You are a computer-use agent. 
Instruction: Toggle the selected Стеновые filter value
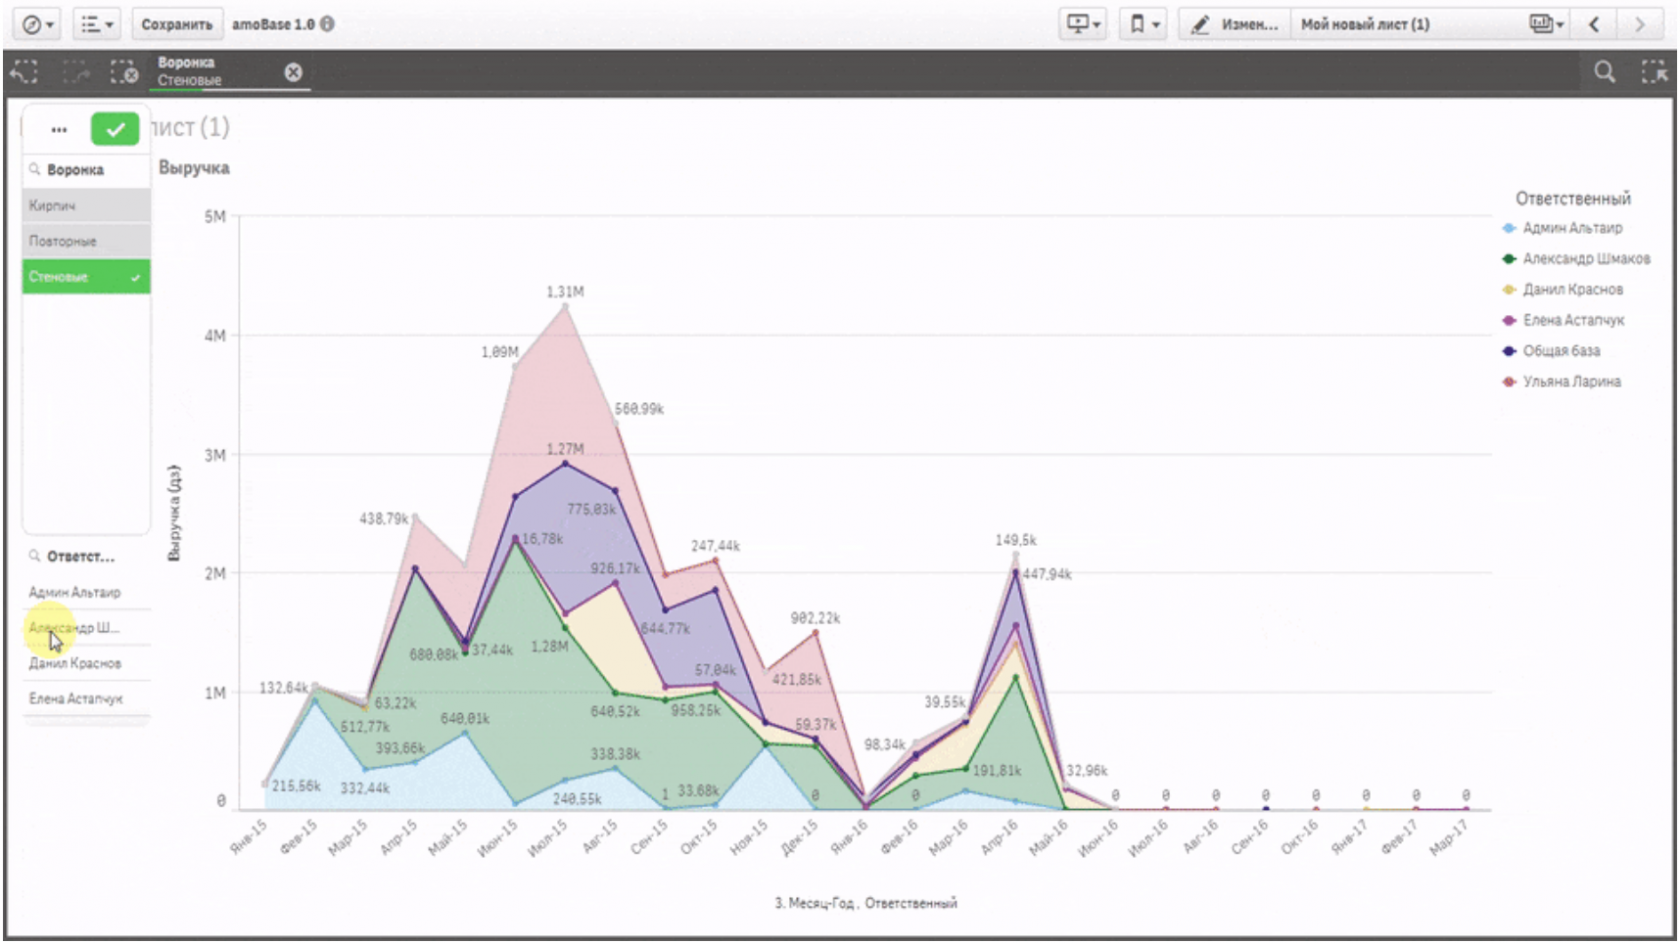pos(86,277)
